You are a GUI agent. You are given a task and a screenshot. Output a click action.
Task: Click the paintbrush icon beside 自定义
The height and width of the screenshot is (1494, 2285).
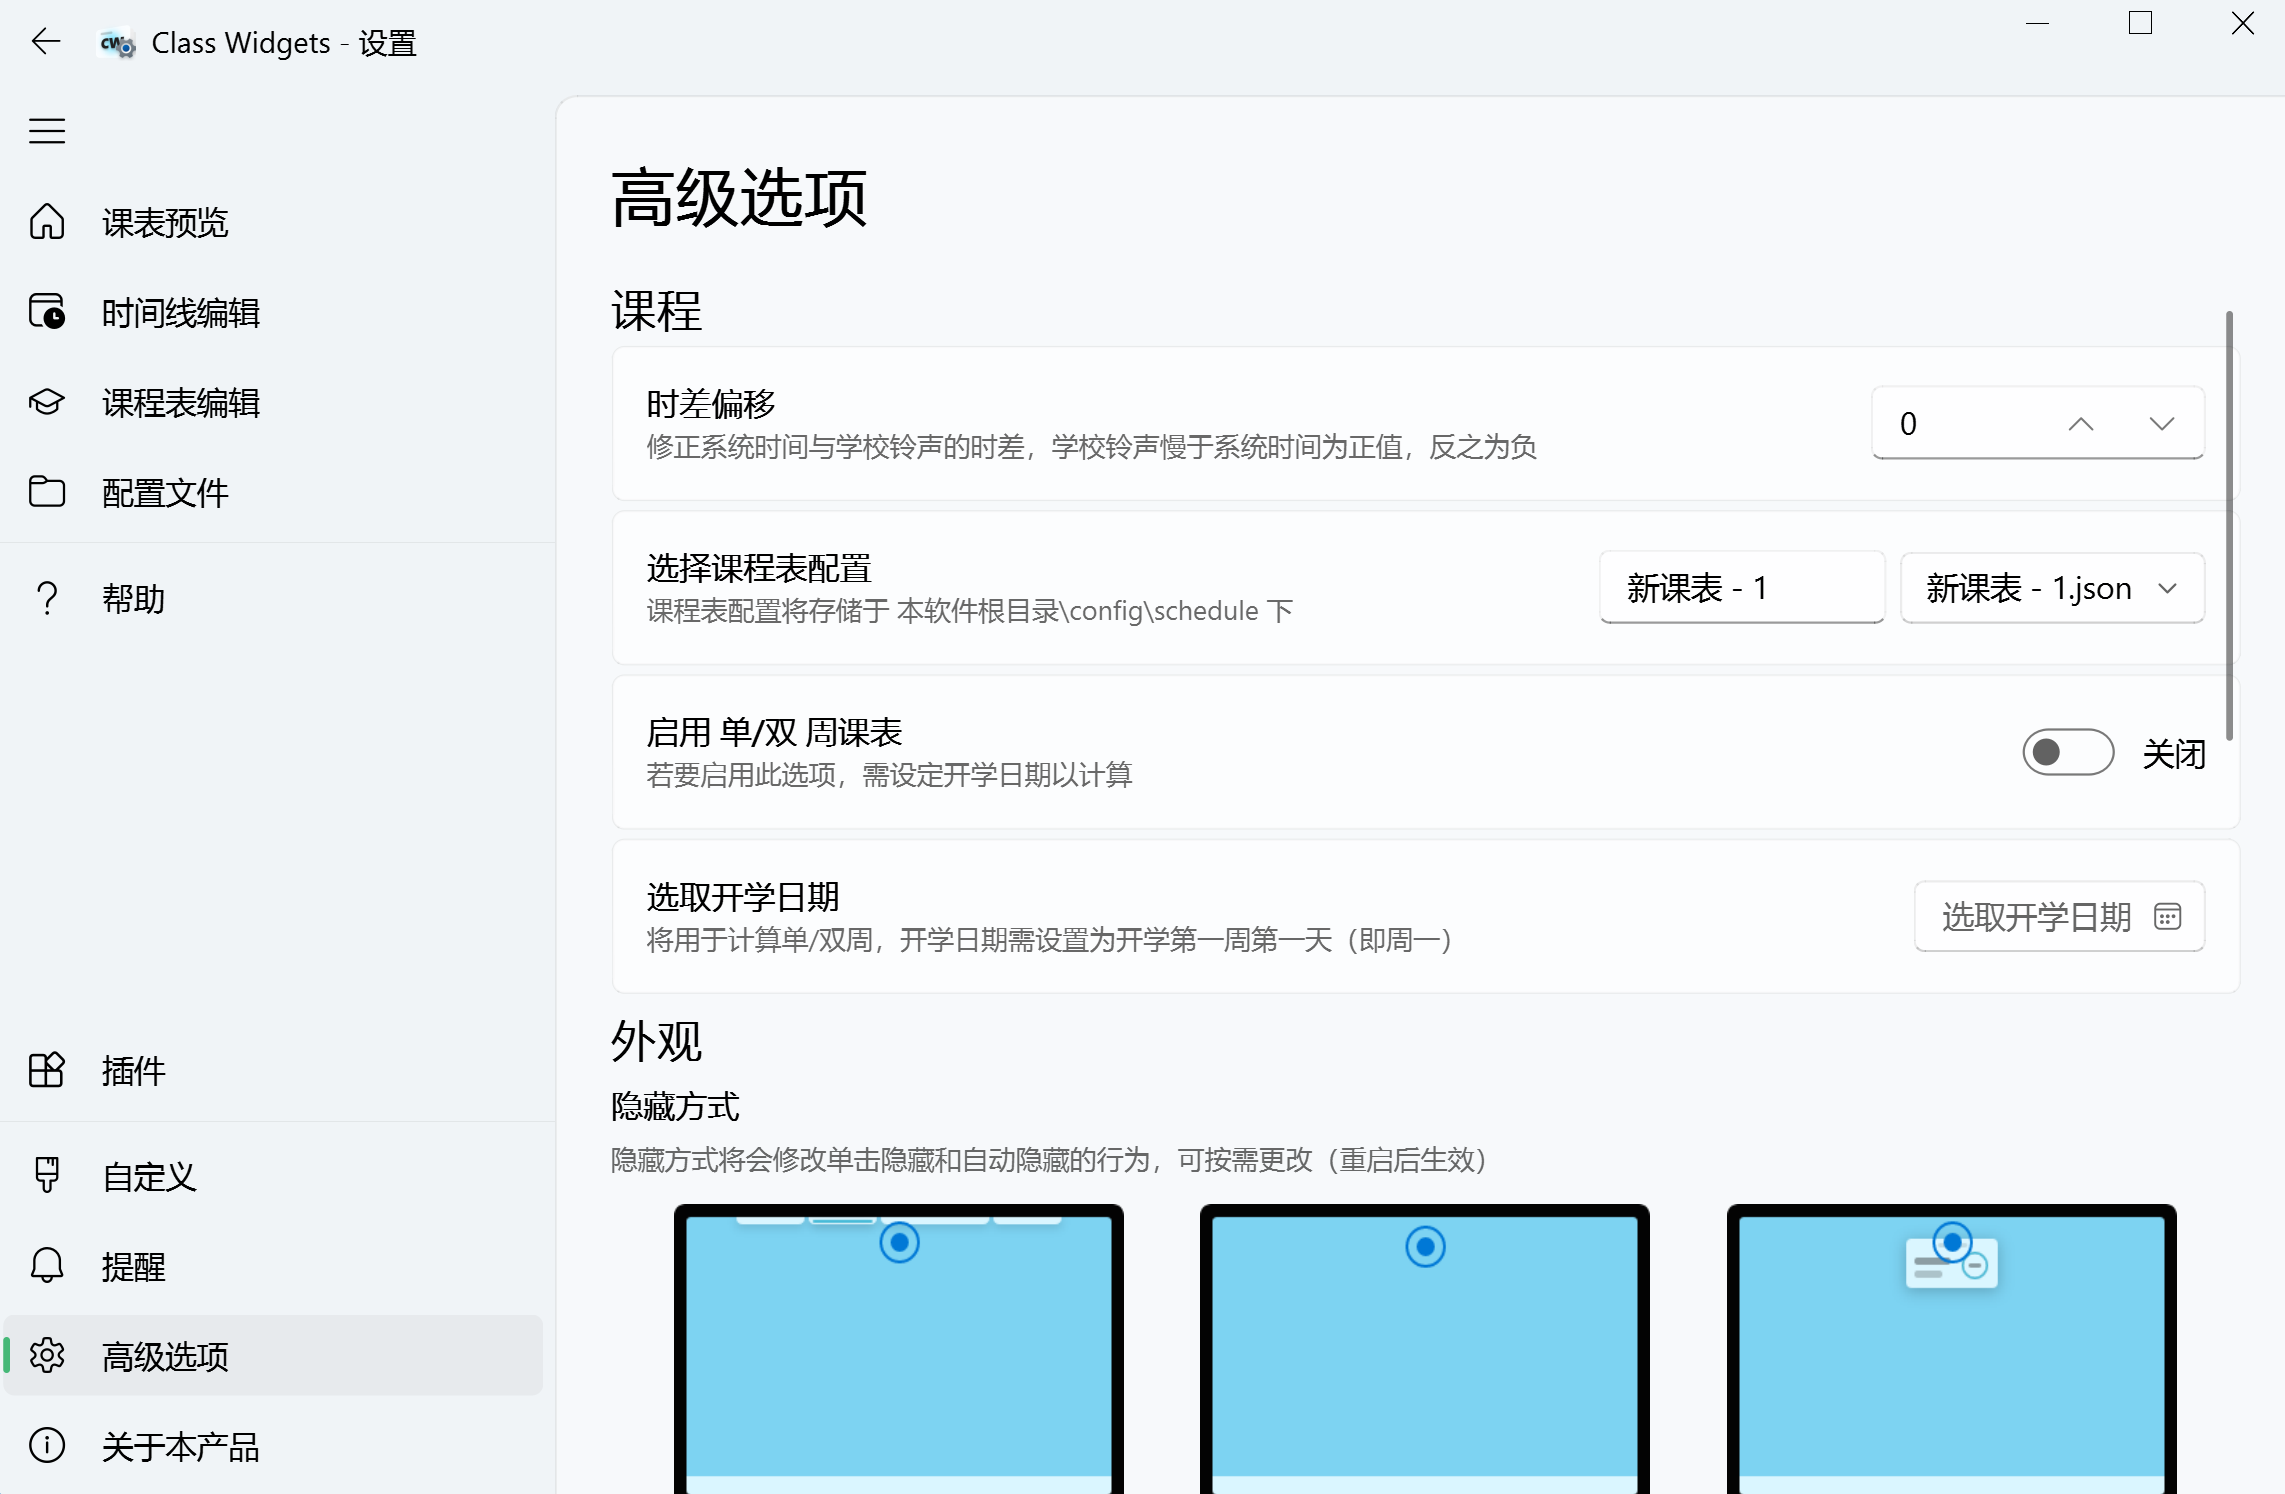(x=47, y=1175)
